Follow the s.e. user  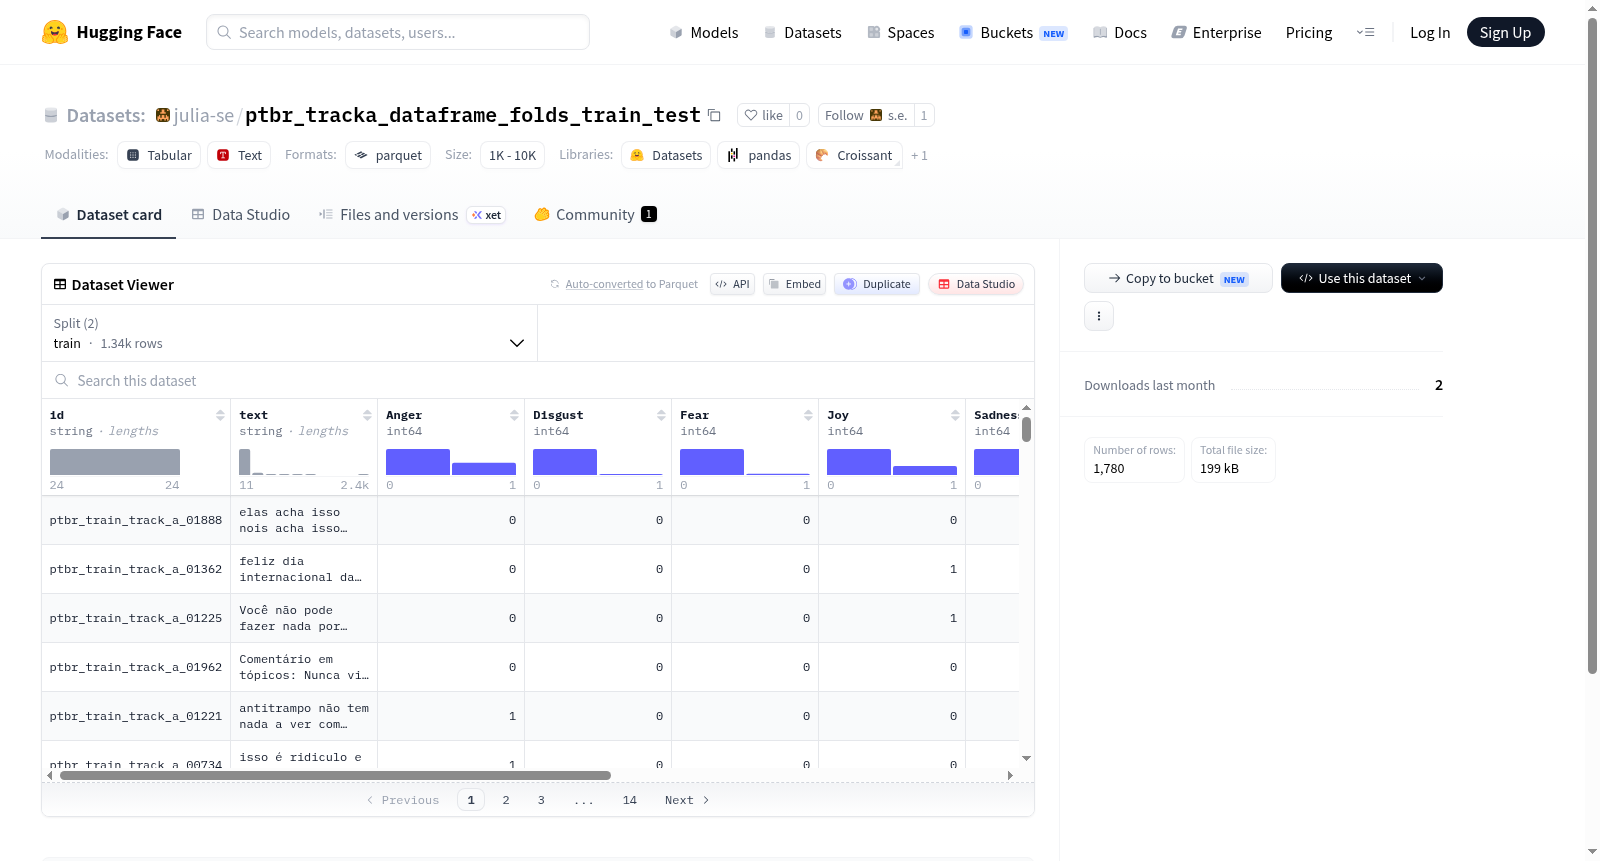pos(866,115)
